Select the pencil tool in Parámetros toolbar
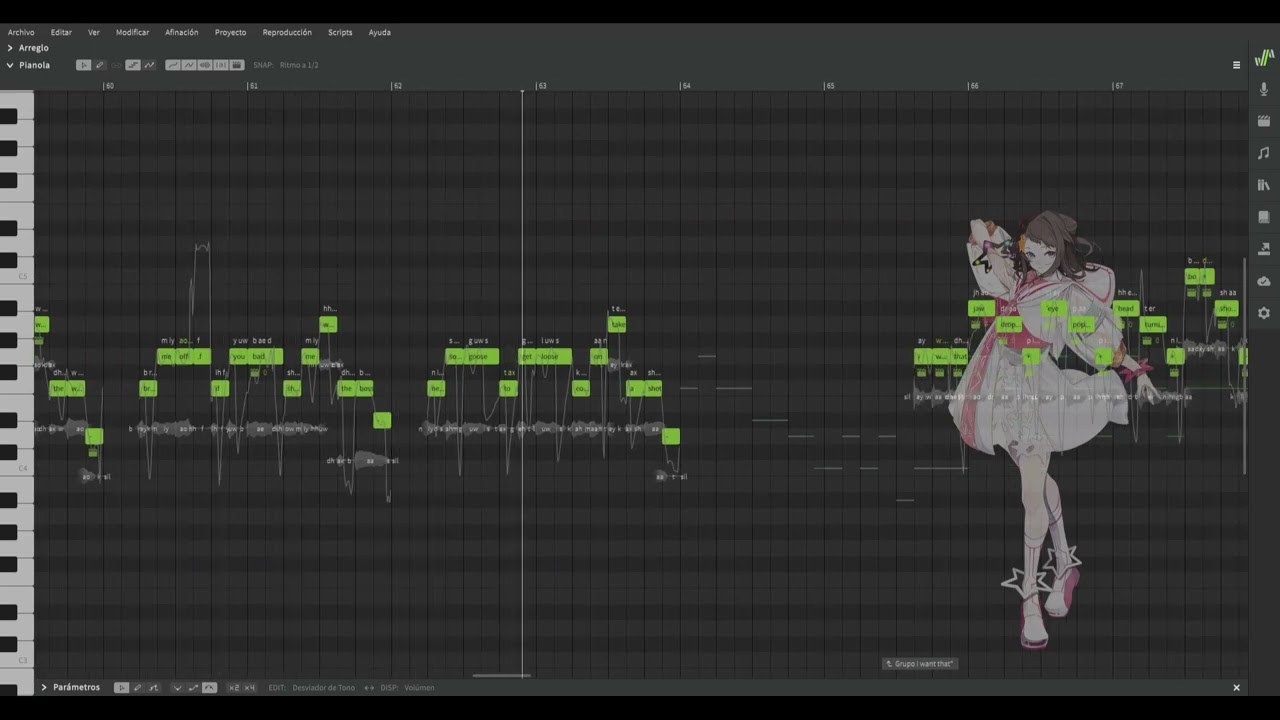Viewport: 1280px width, 720px height. (137, 688)
